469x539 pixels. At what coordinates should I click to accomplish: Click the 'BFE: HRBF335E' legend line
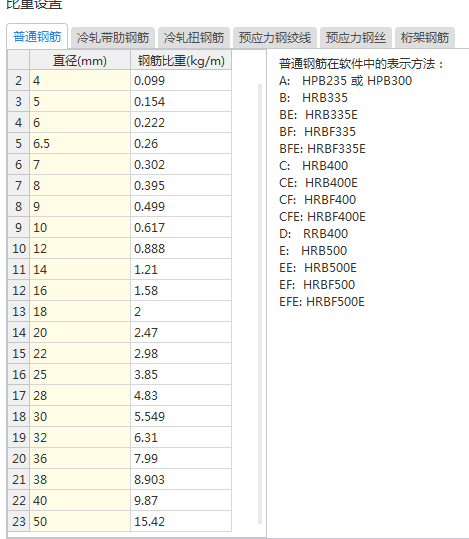coord(322,149)
